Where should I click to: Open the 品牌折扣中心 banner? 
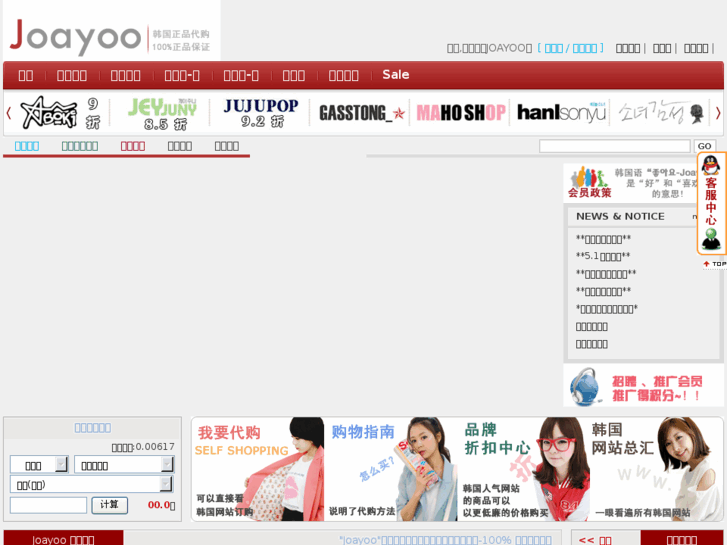pyautogui.click(x=523, y=469)
